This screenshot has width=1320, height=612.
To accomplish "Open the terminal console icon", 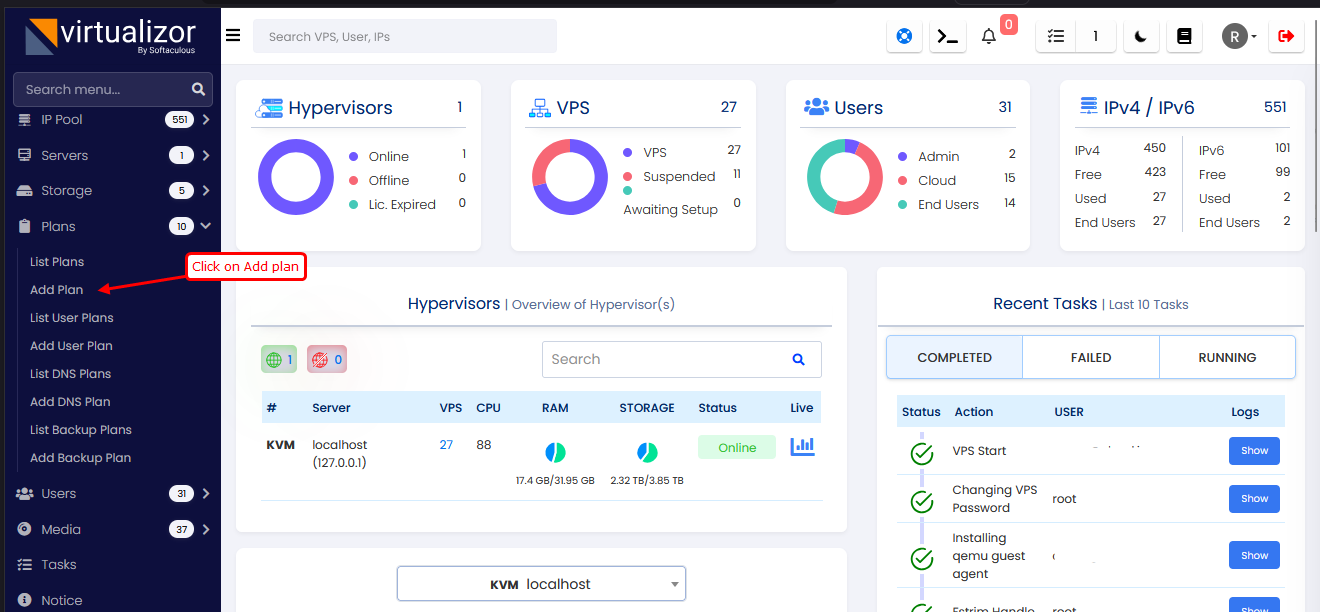I will tap(947, 36).
